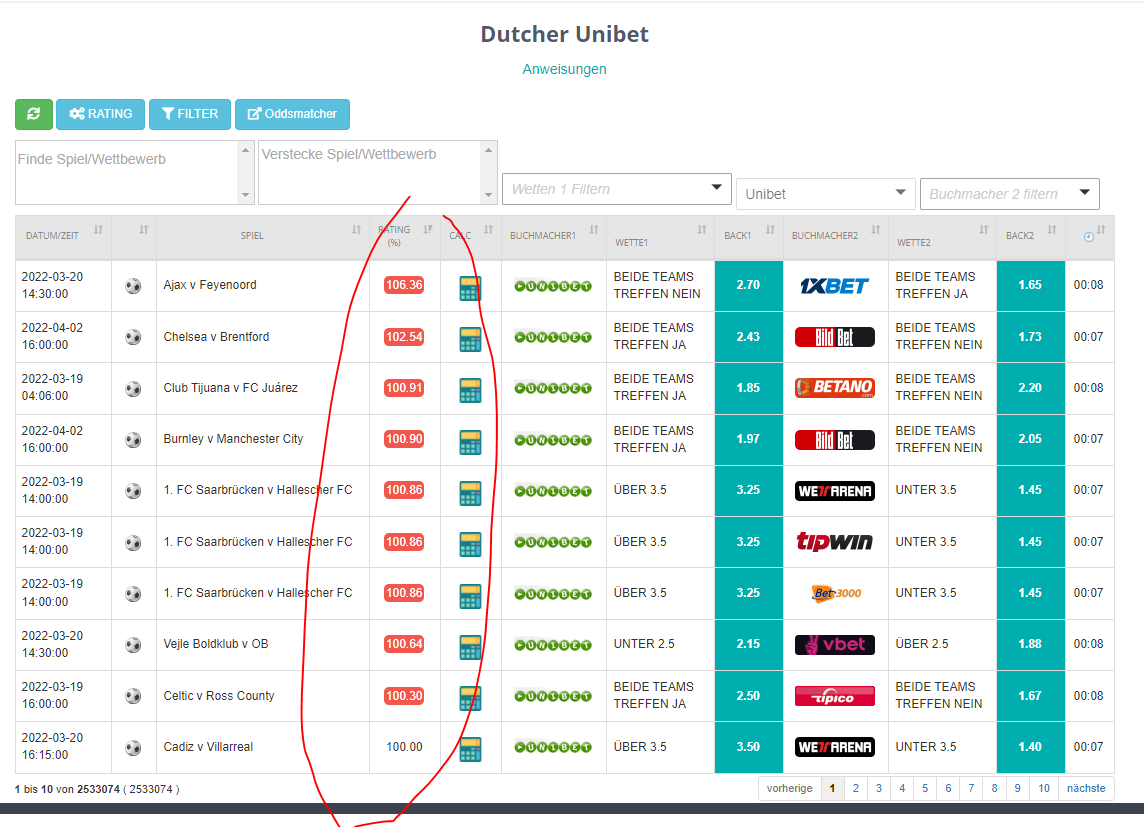The height and width of the screenshot is (827, 1144).
Task: Jump to page 10 in pagination
Action: [x=1043, y=788]
